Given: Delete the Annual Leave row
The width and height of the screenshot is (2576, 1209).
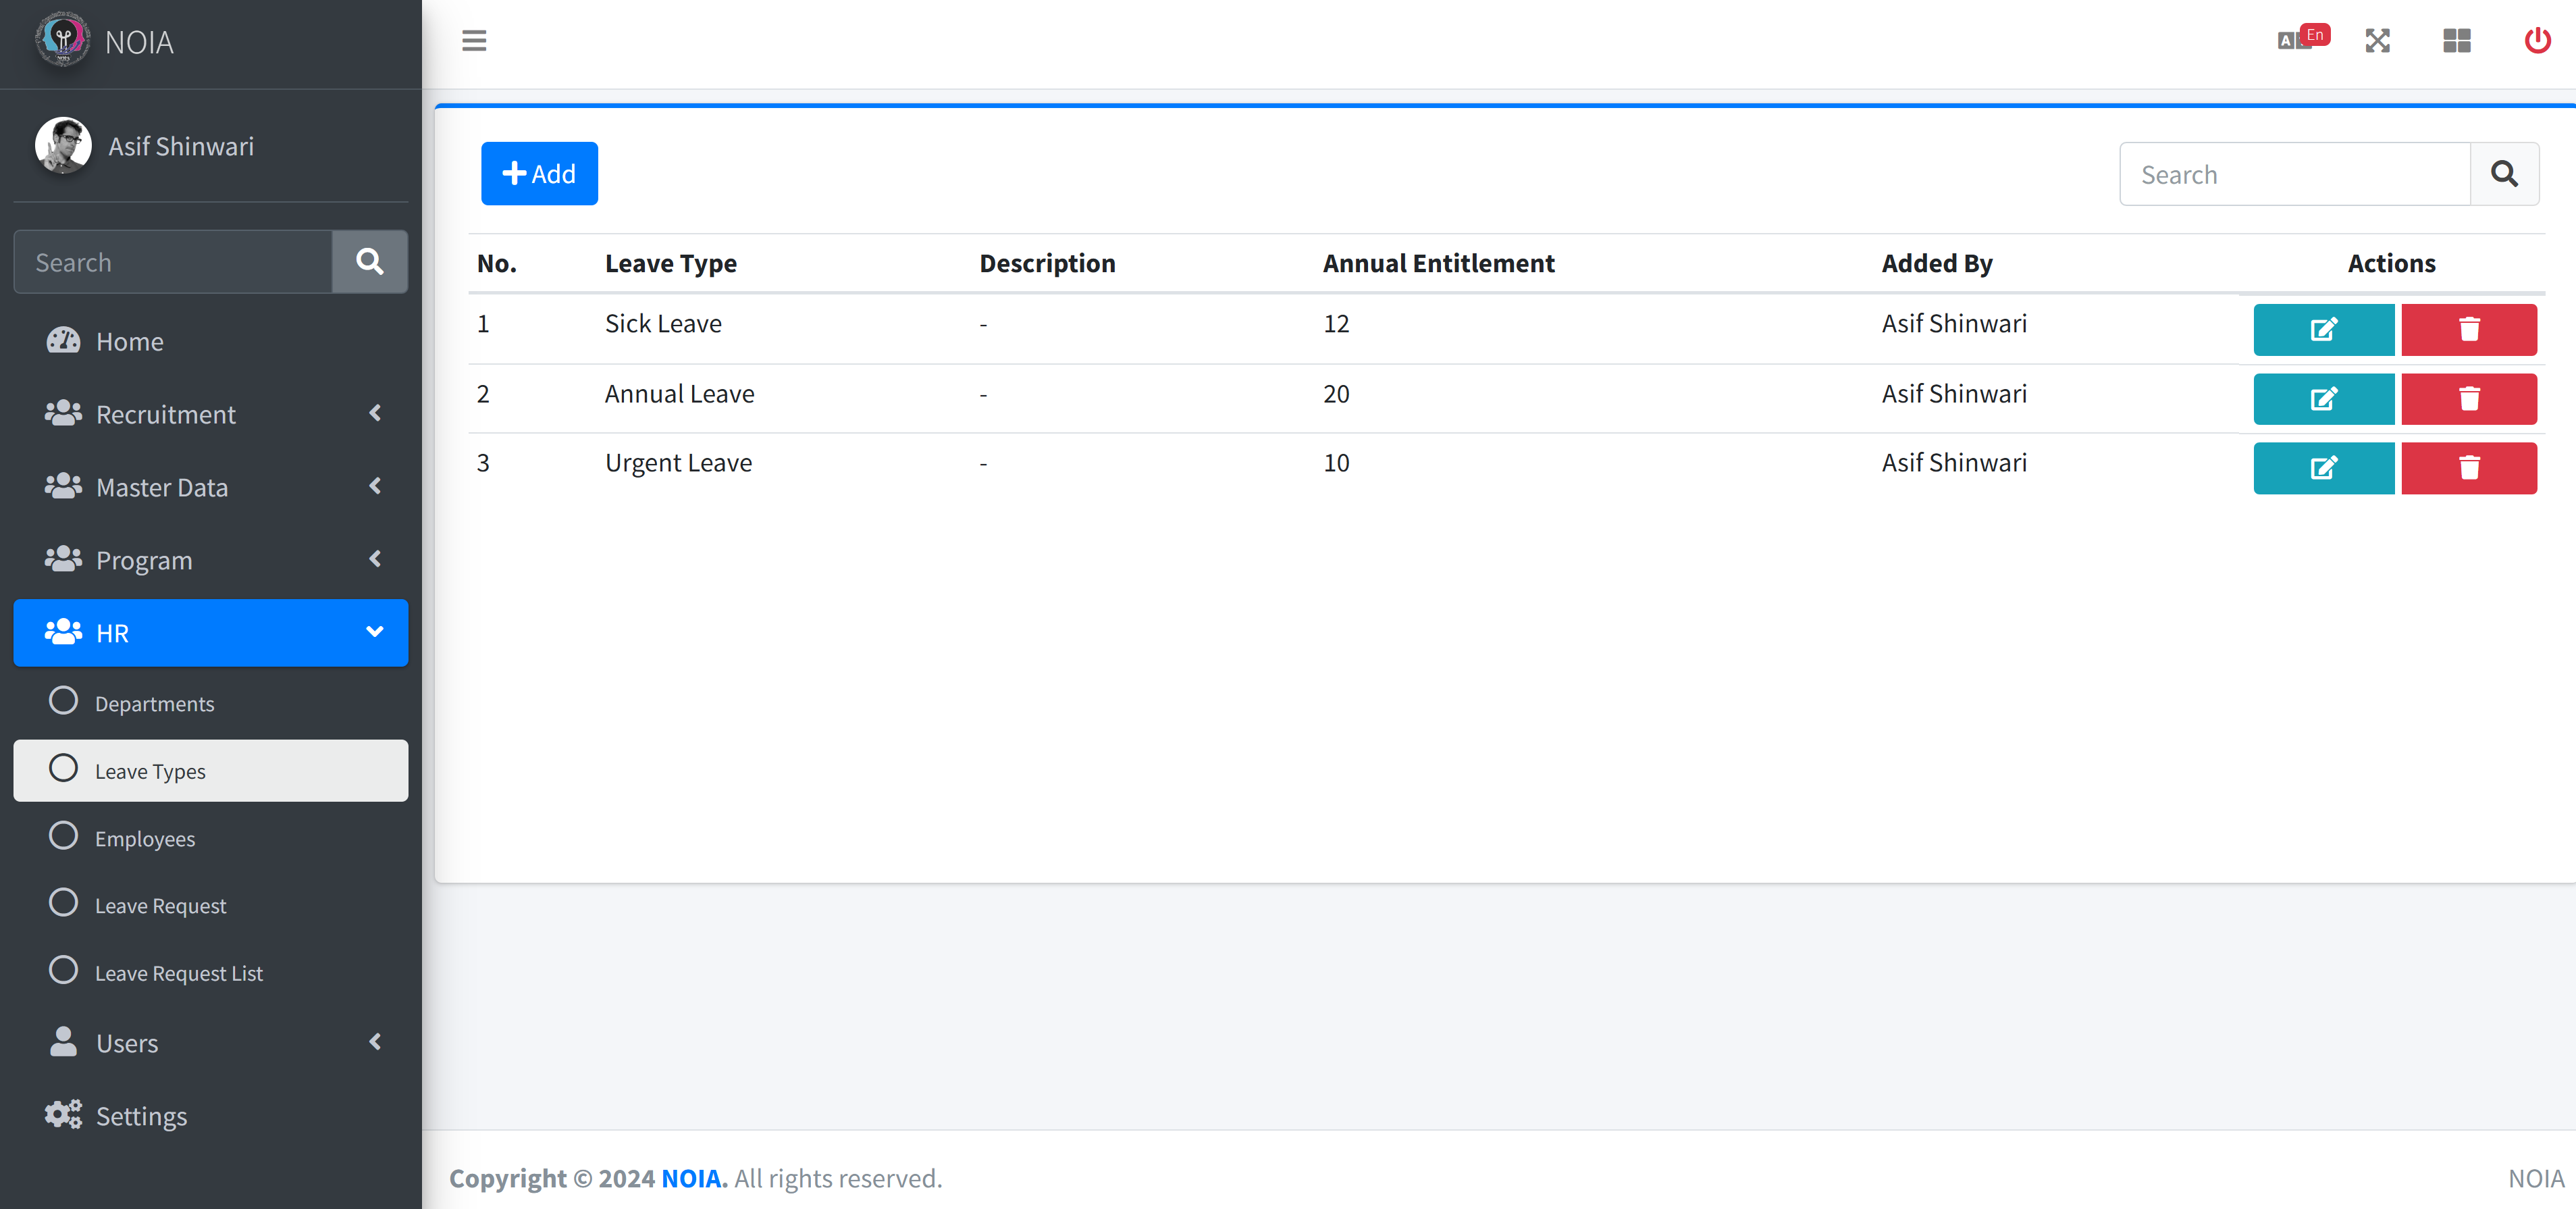Looking at the screenshot, I should click(x=2468, y=399).
